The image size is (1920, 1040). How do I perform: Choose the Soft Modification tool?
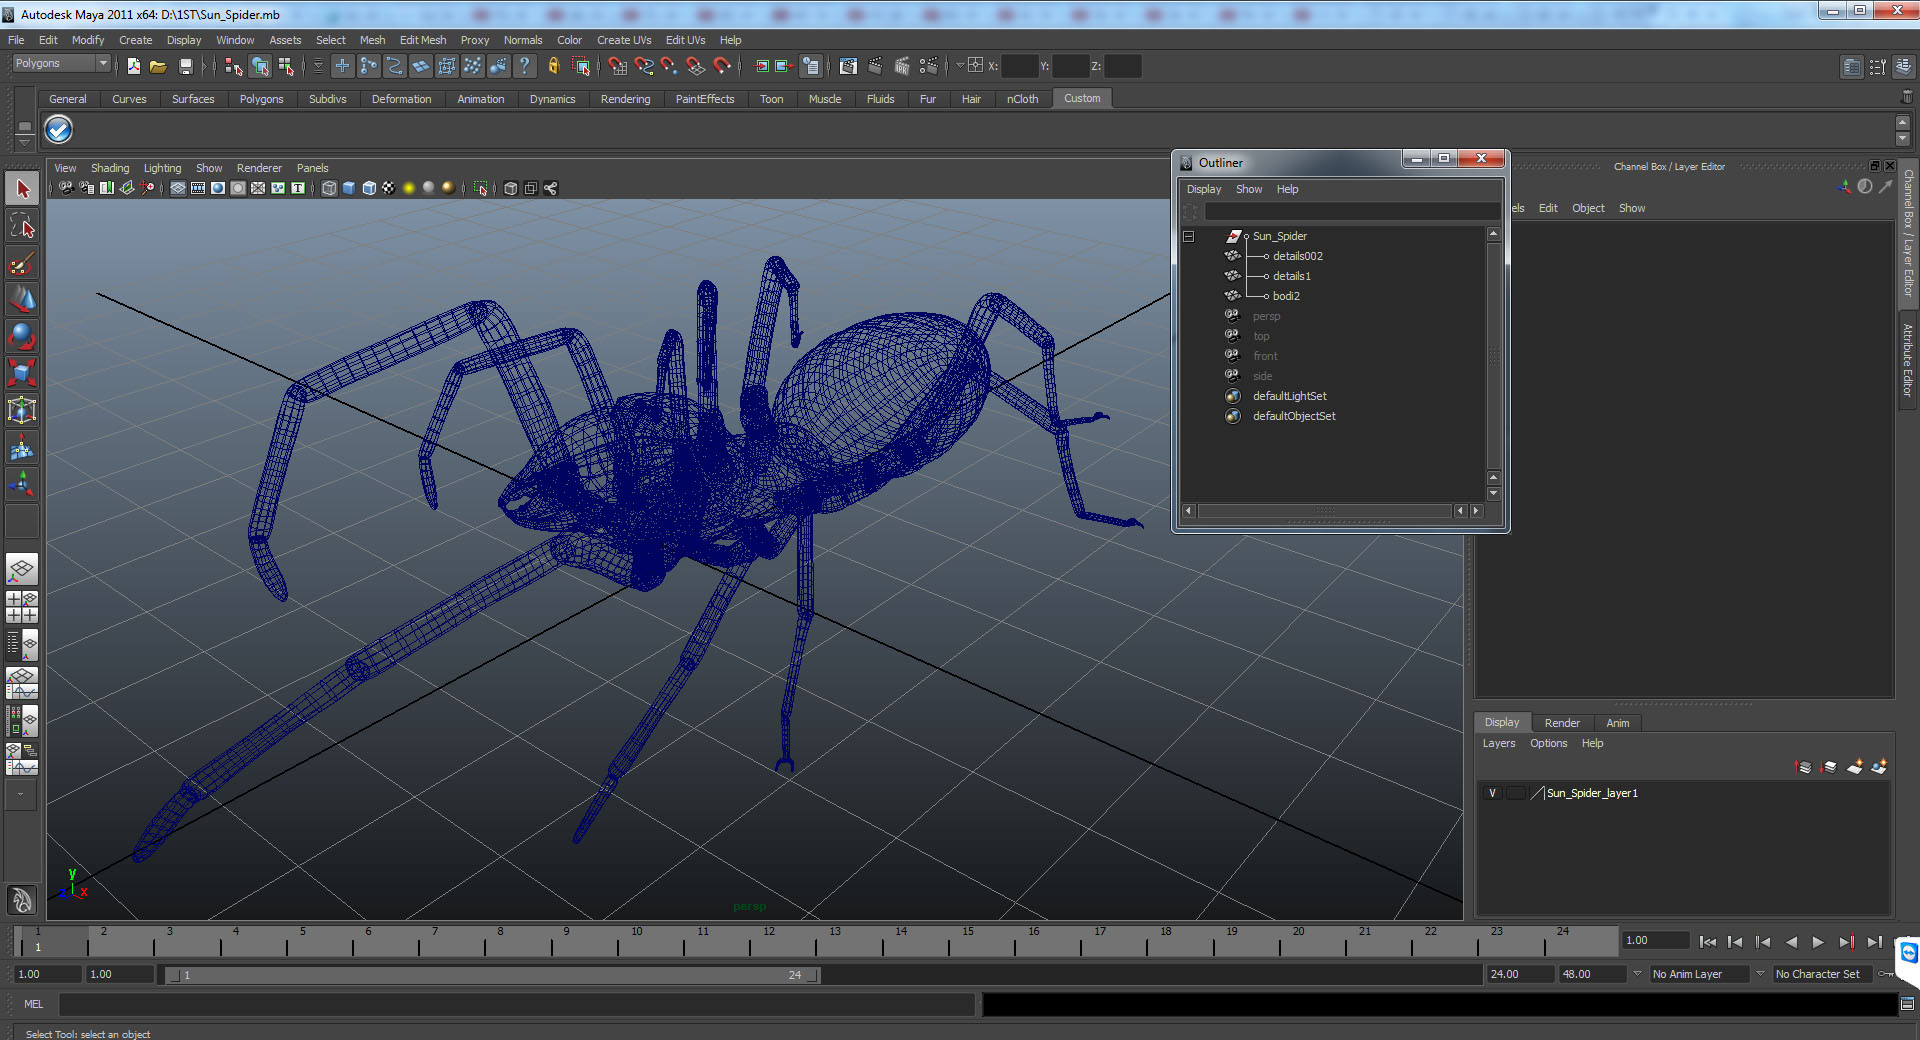[x=22, y=448]
